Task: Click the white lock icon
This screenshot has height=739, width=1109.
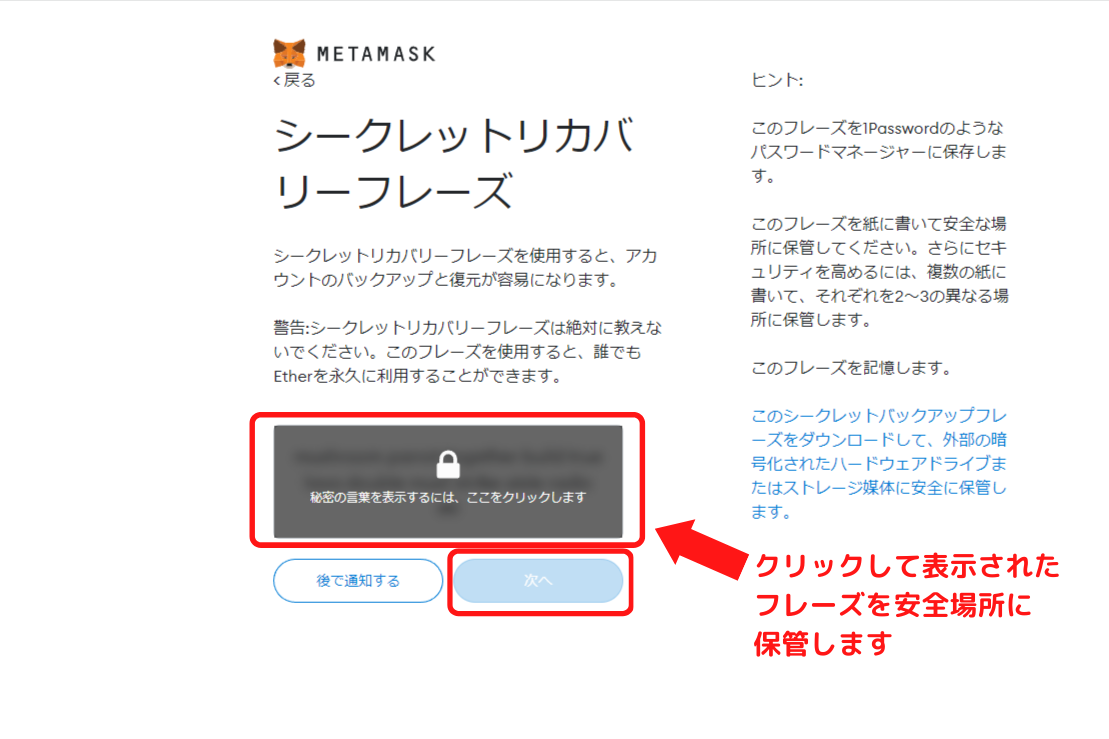Action: point(448,465)
